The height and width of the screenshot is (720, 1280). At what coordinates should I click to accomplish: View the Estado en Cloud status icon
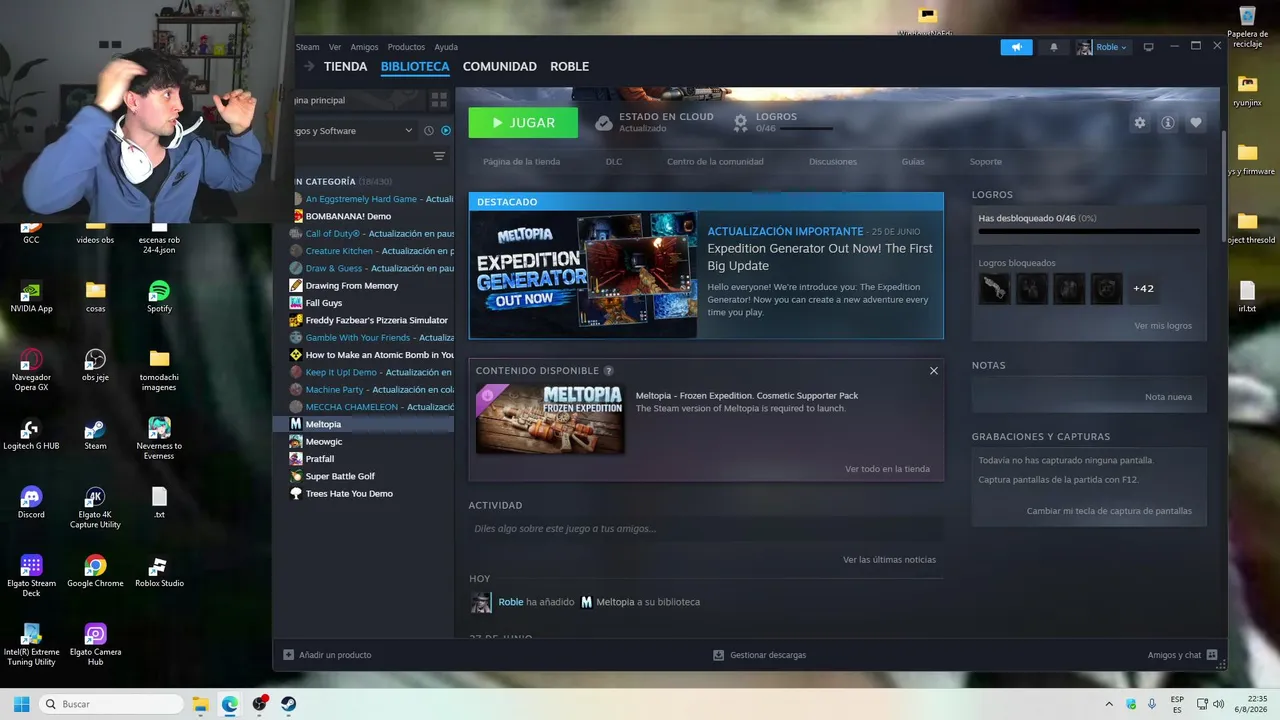click(x=604, y=123)
